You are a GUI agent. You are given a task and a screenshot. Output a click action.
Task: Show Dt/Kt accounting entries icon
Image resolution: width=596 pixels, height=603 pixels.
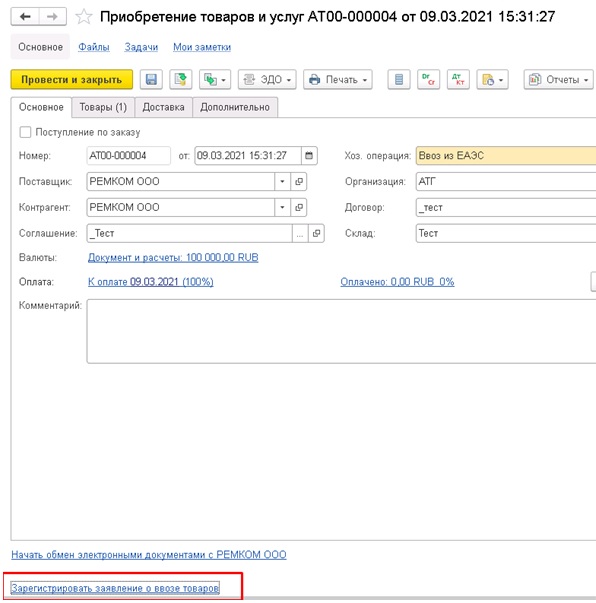[458, 80]
